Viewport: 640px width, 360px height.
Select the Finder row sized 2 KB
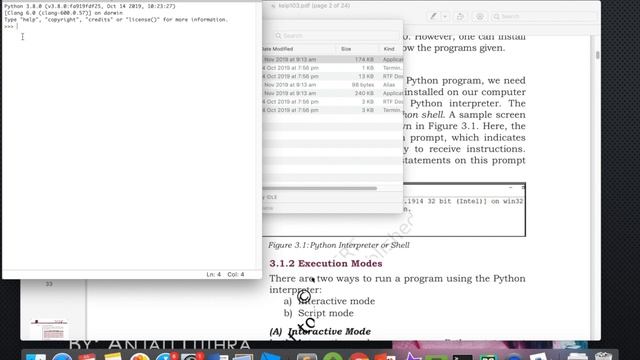[333, 102]
